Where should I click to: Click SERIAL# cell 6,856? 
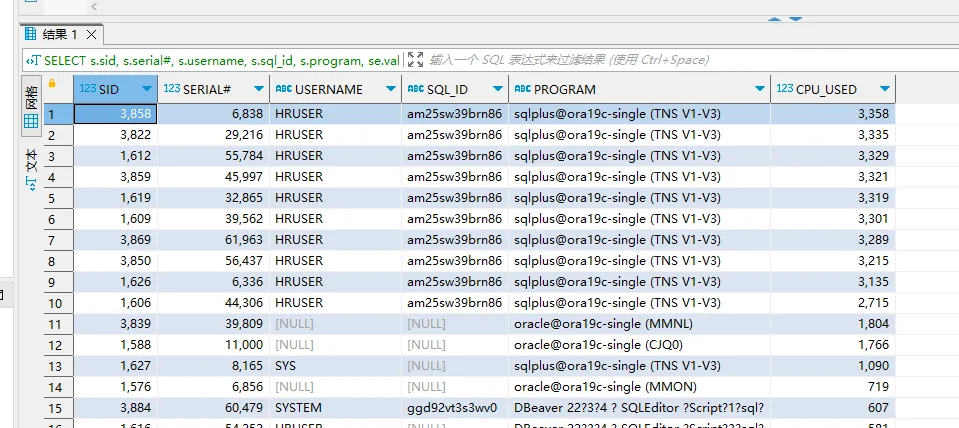pyautogui.click(x=213, y=387)
